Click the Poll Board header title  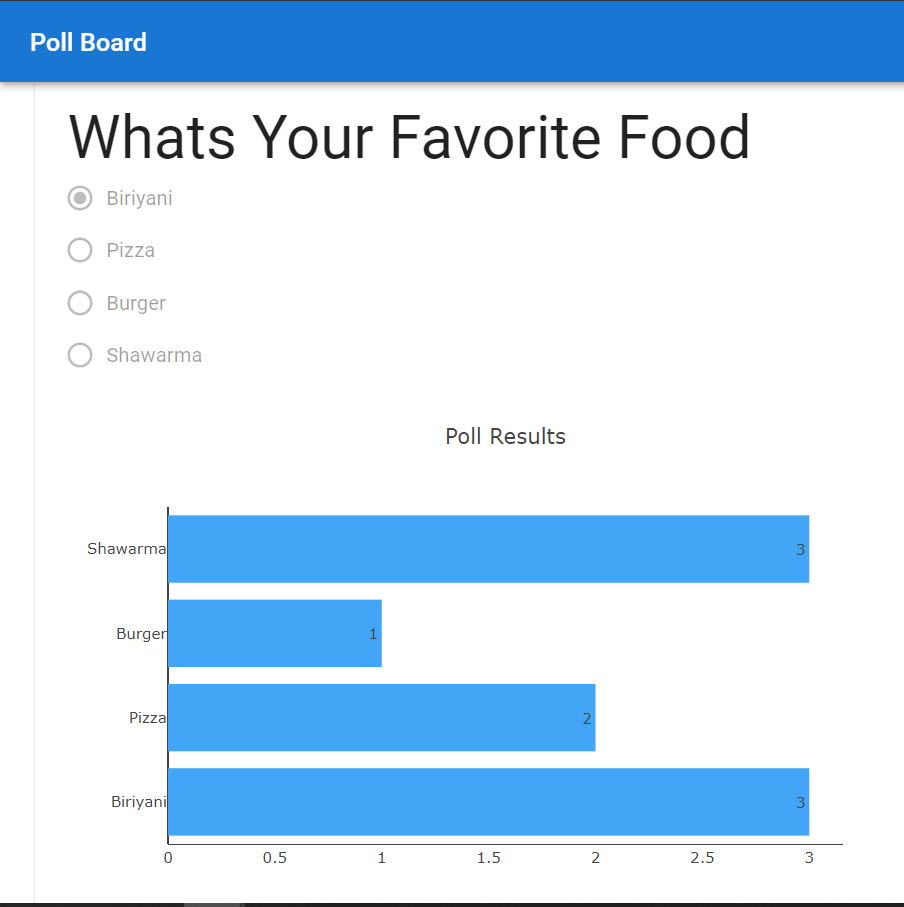88,42
